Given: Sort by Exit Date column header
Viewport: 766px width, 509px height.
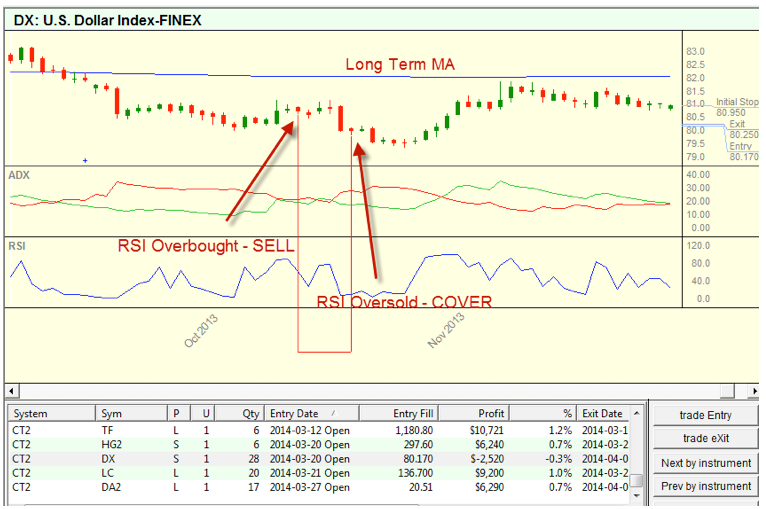Looking at the screenshot, I should click(603, 414).
